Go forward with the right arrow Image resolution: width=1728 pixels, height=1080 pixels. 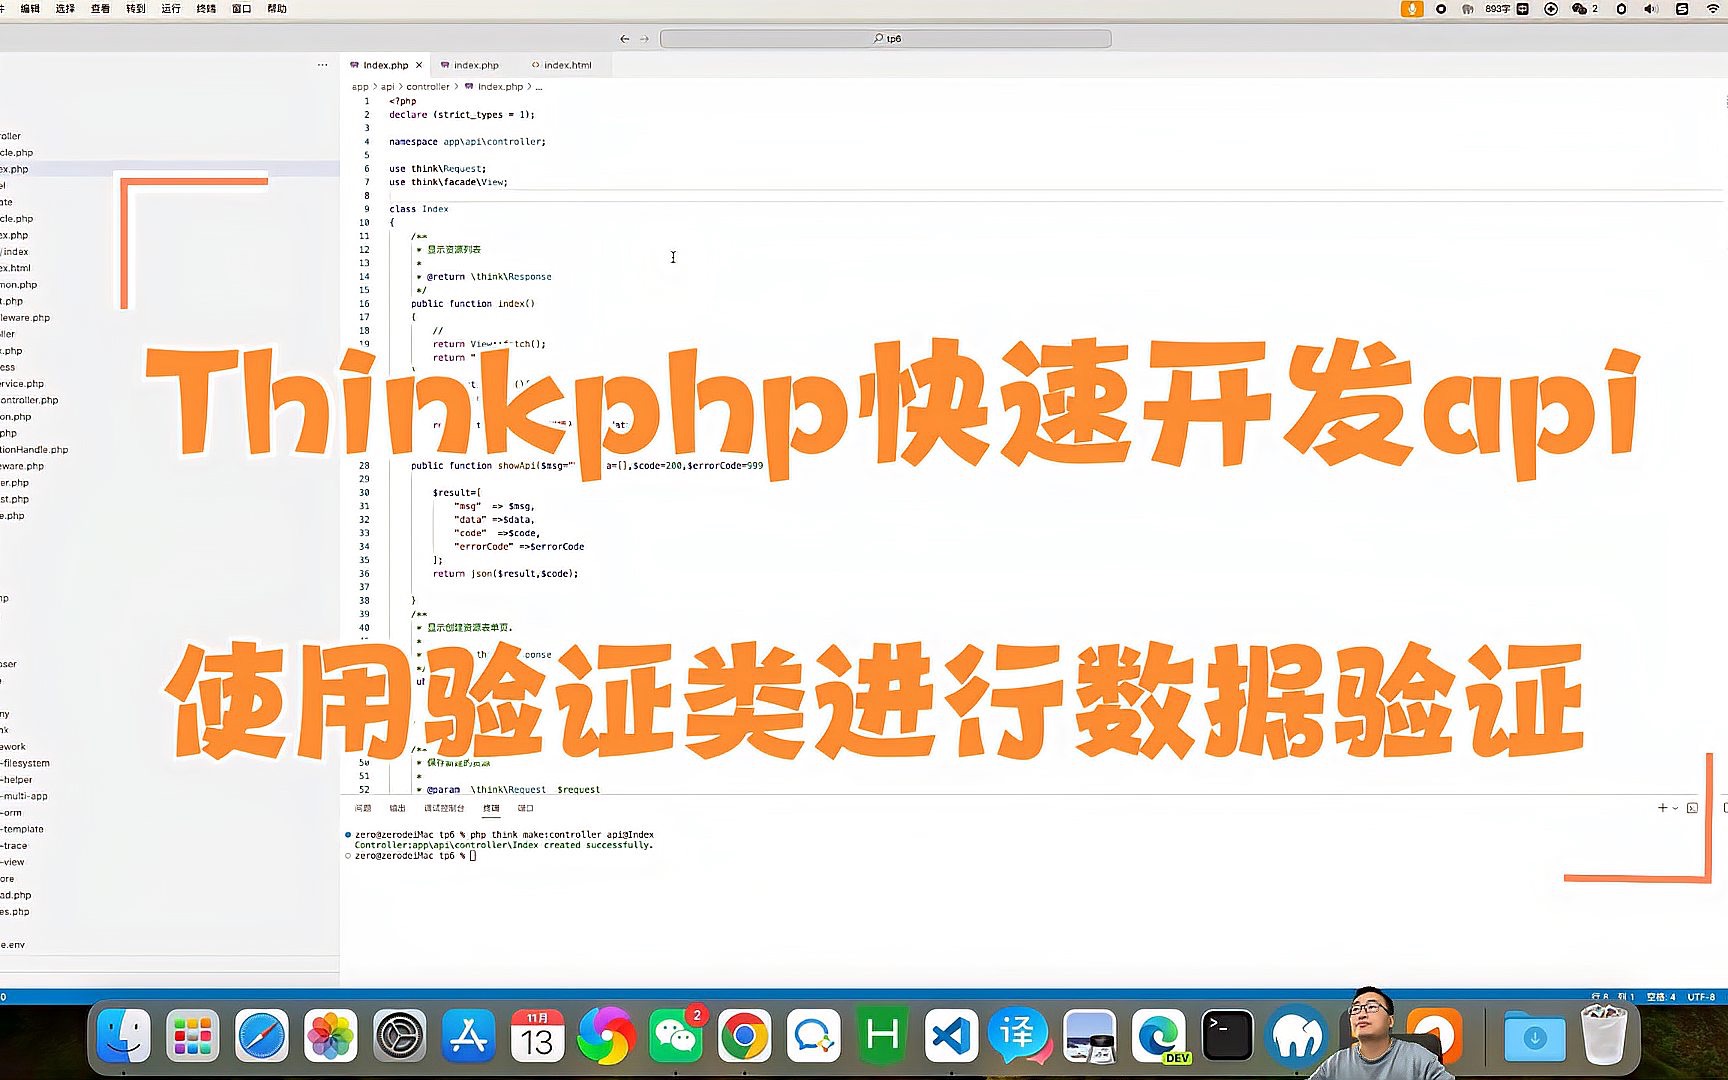pos(645,39)
